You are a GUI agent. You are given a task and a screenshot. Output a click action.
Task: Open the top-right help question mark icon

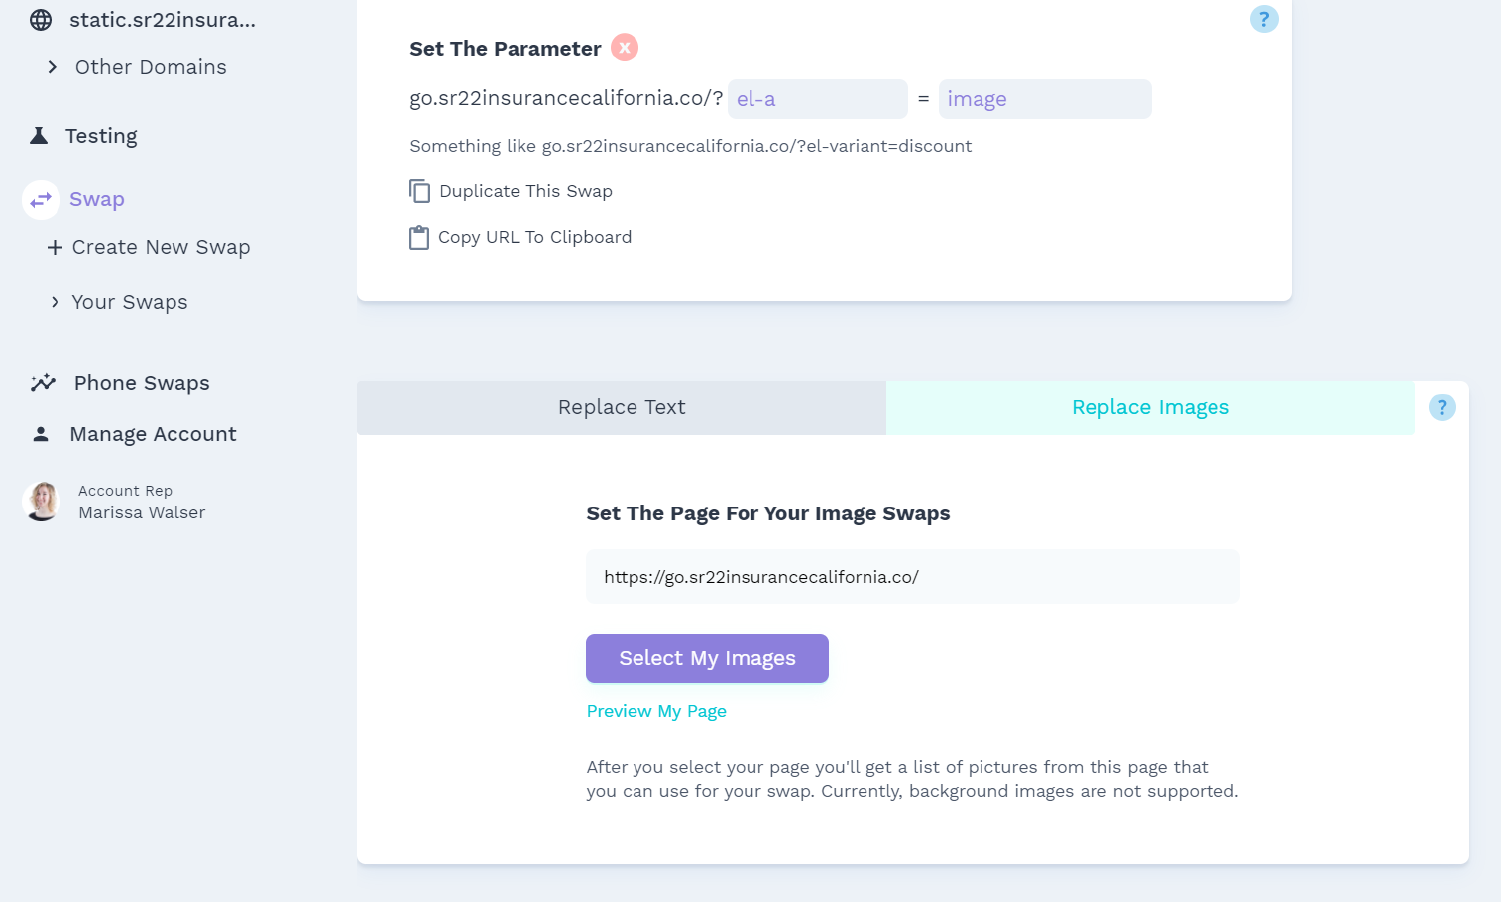1264,18
